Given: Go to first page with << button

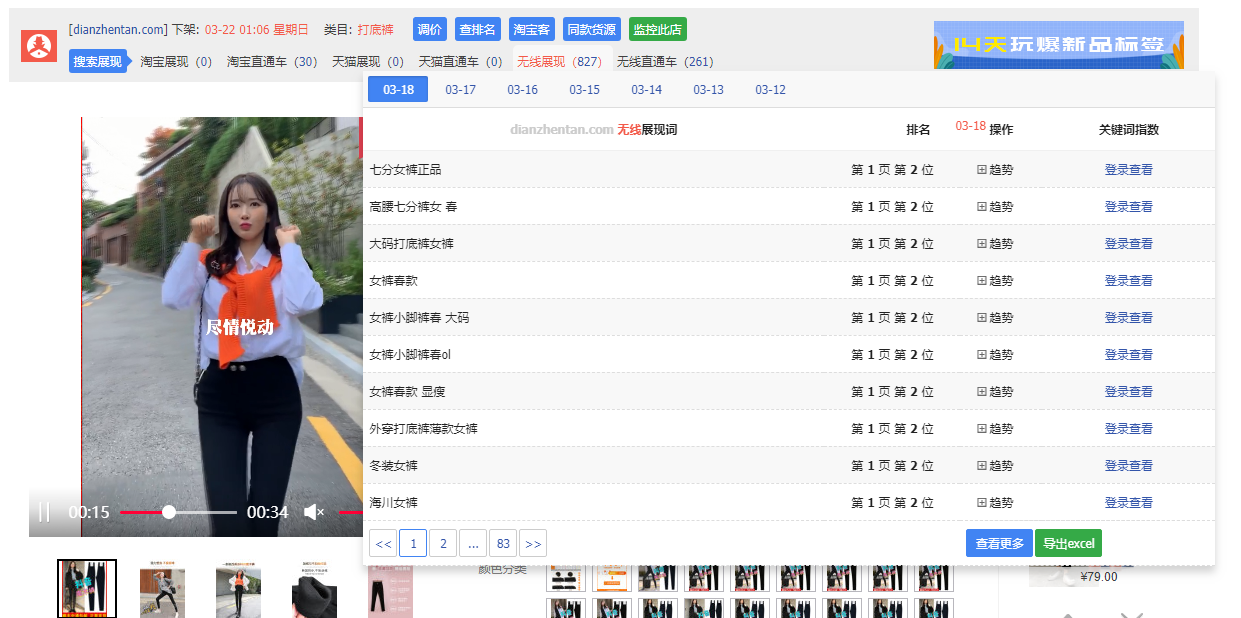Looking at the screenshot, I should [x=383, y=543].
